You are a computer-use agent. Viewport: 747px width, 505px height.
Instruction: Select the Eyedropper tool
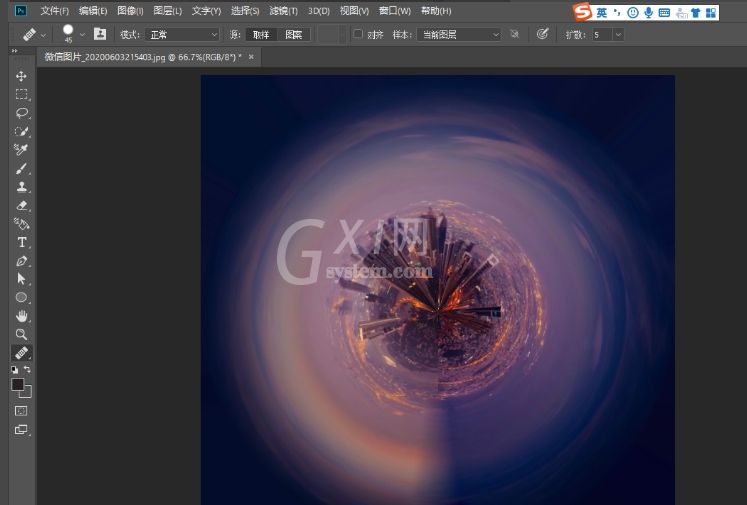pyautogui.click(x=21, y=150)
